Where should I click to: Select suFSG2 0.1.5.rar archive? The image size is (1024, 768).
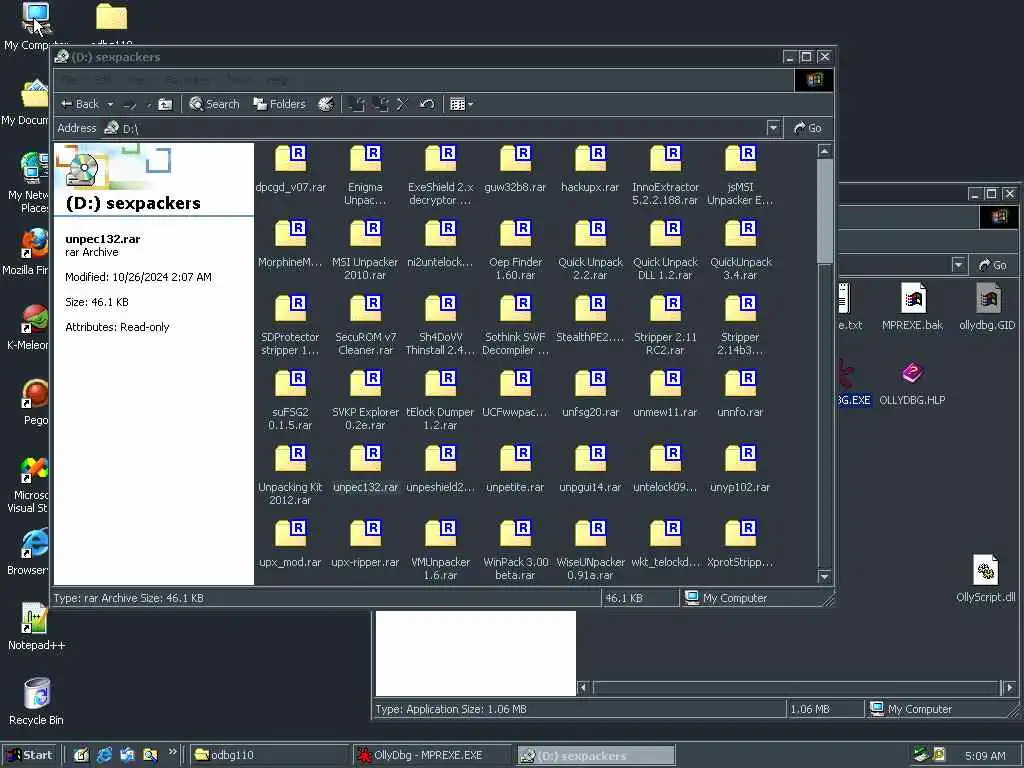291,401
